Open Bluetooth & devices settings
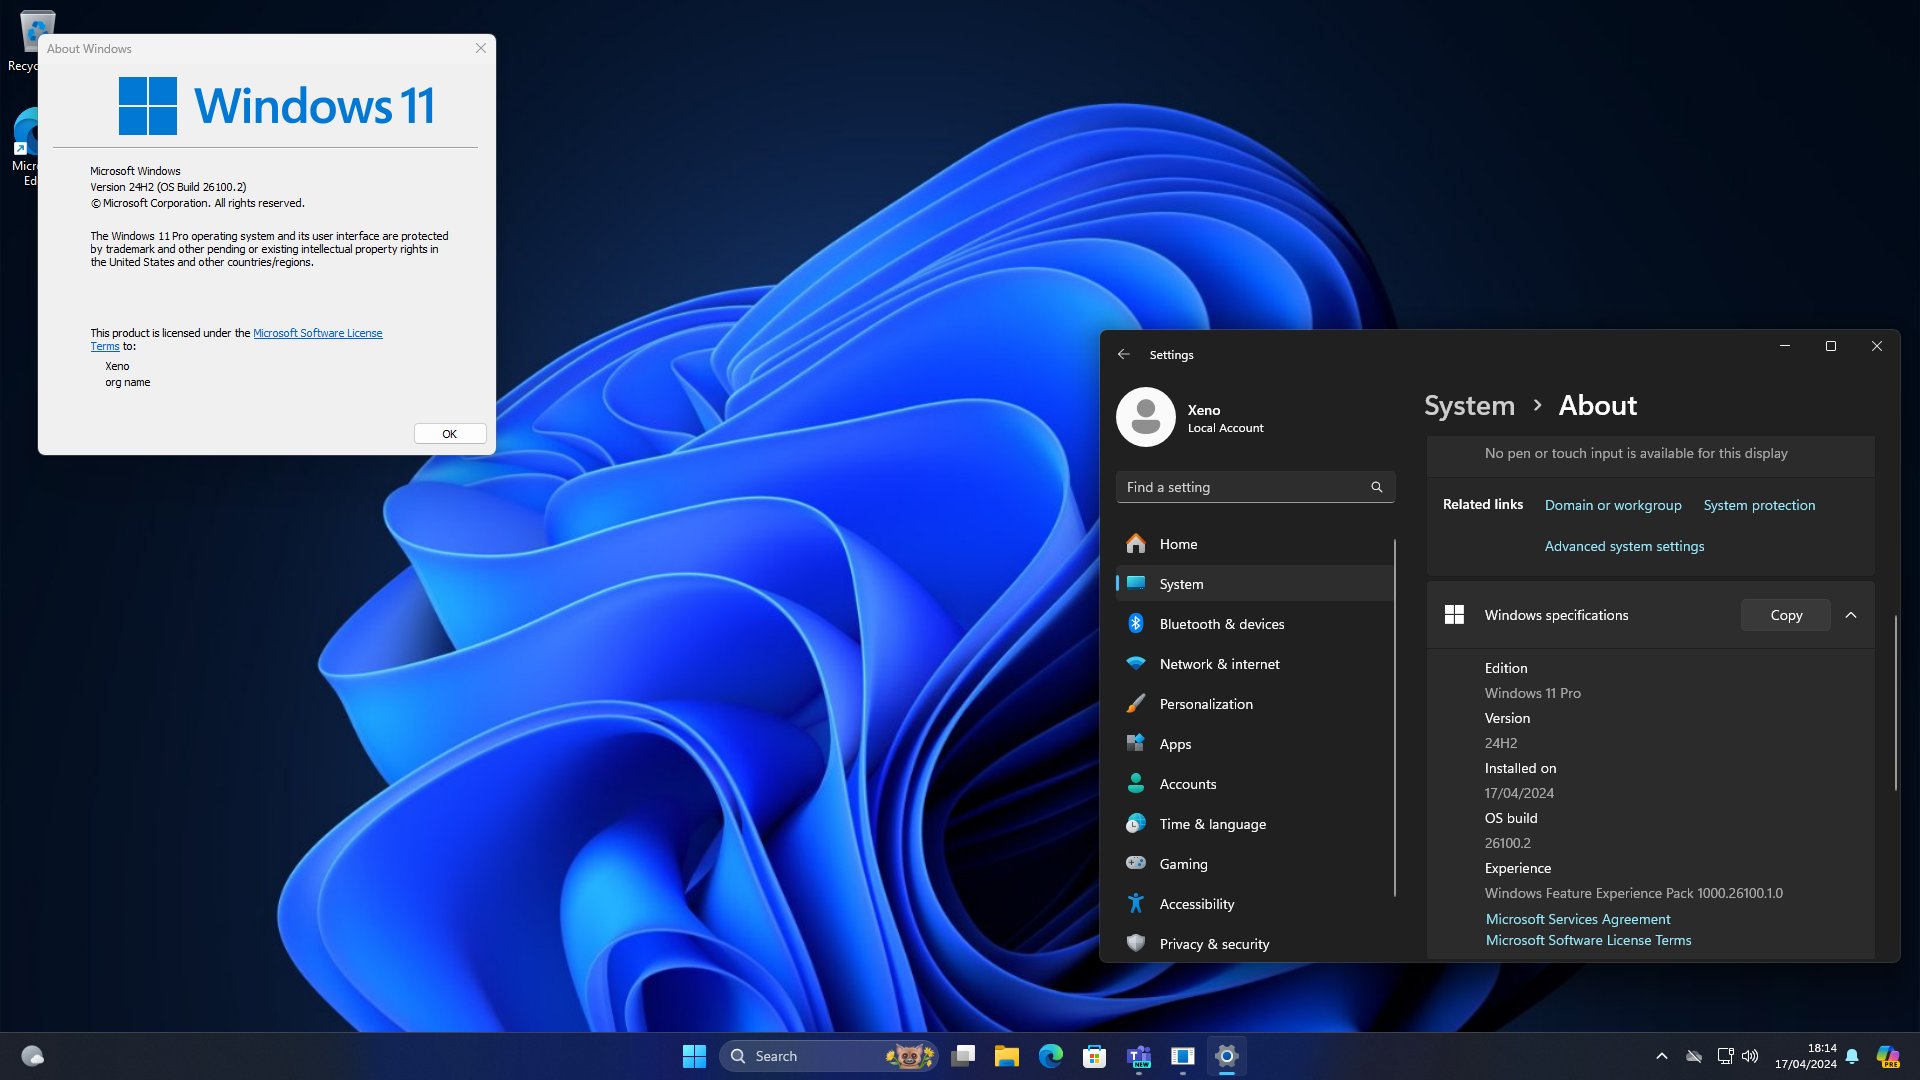This screenshot has height=1080, width=1920. (x=1221, y=624)
